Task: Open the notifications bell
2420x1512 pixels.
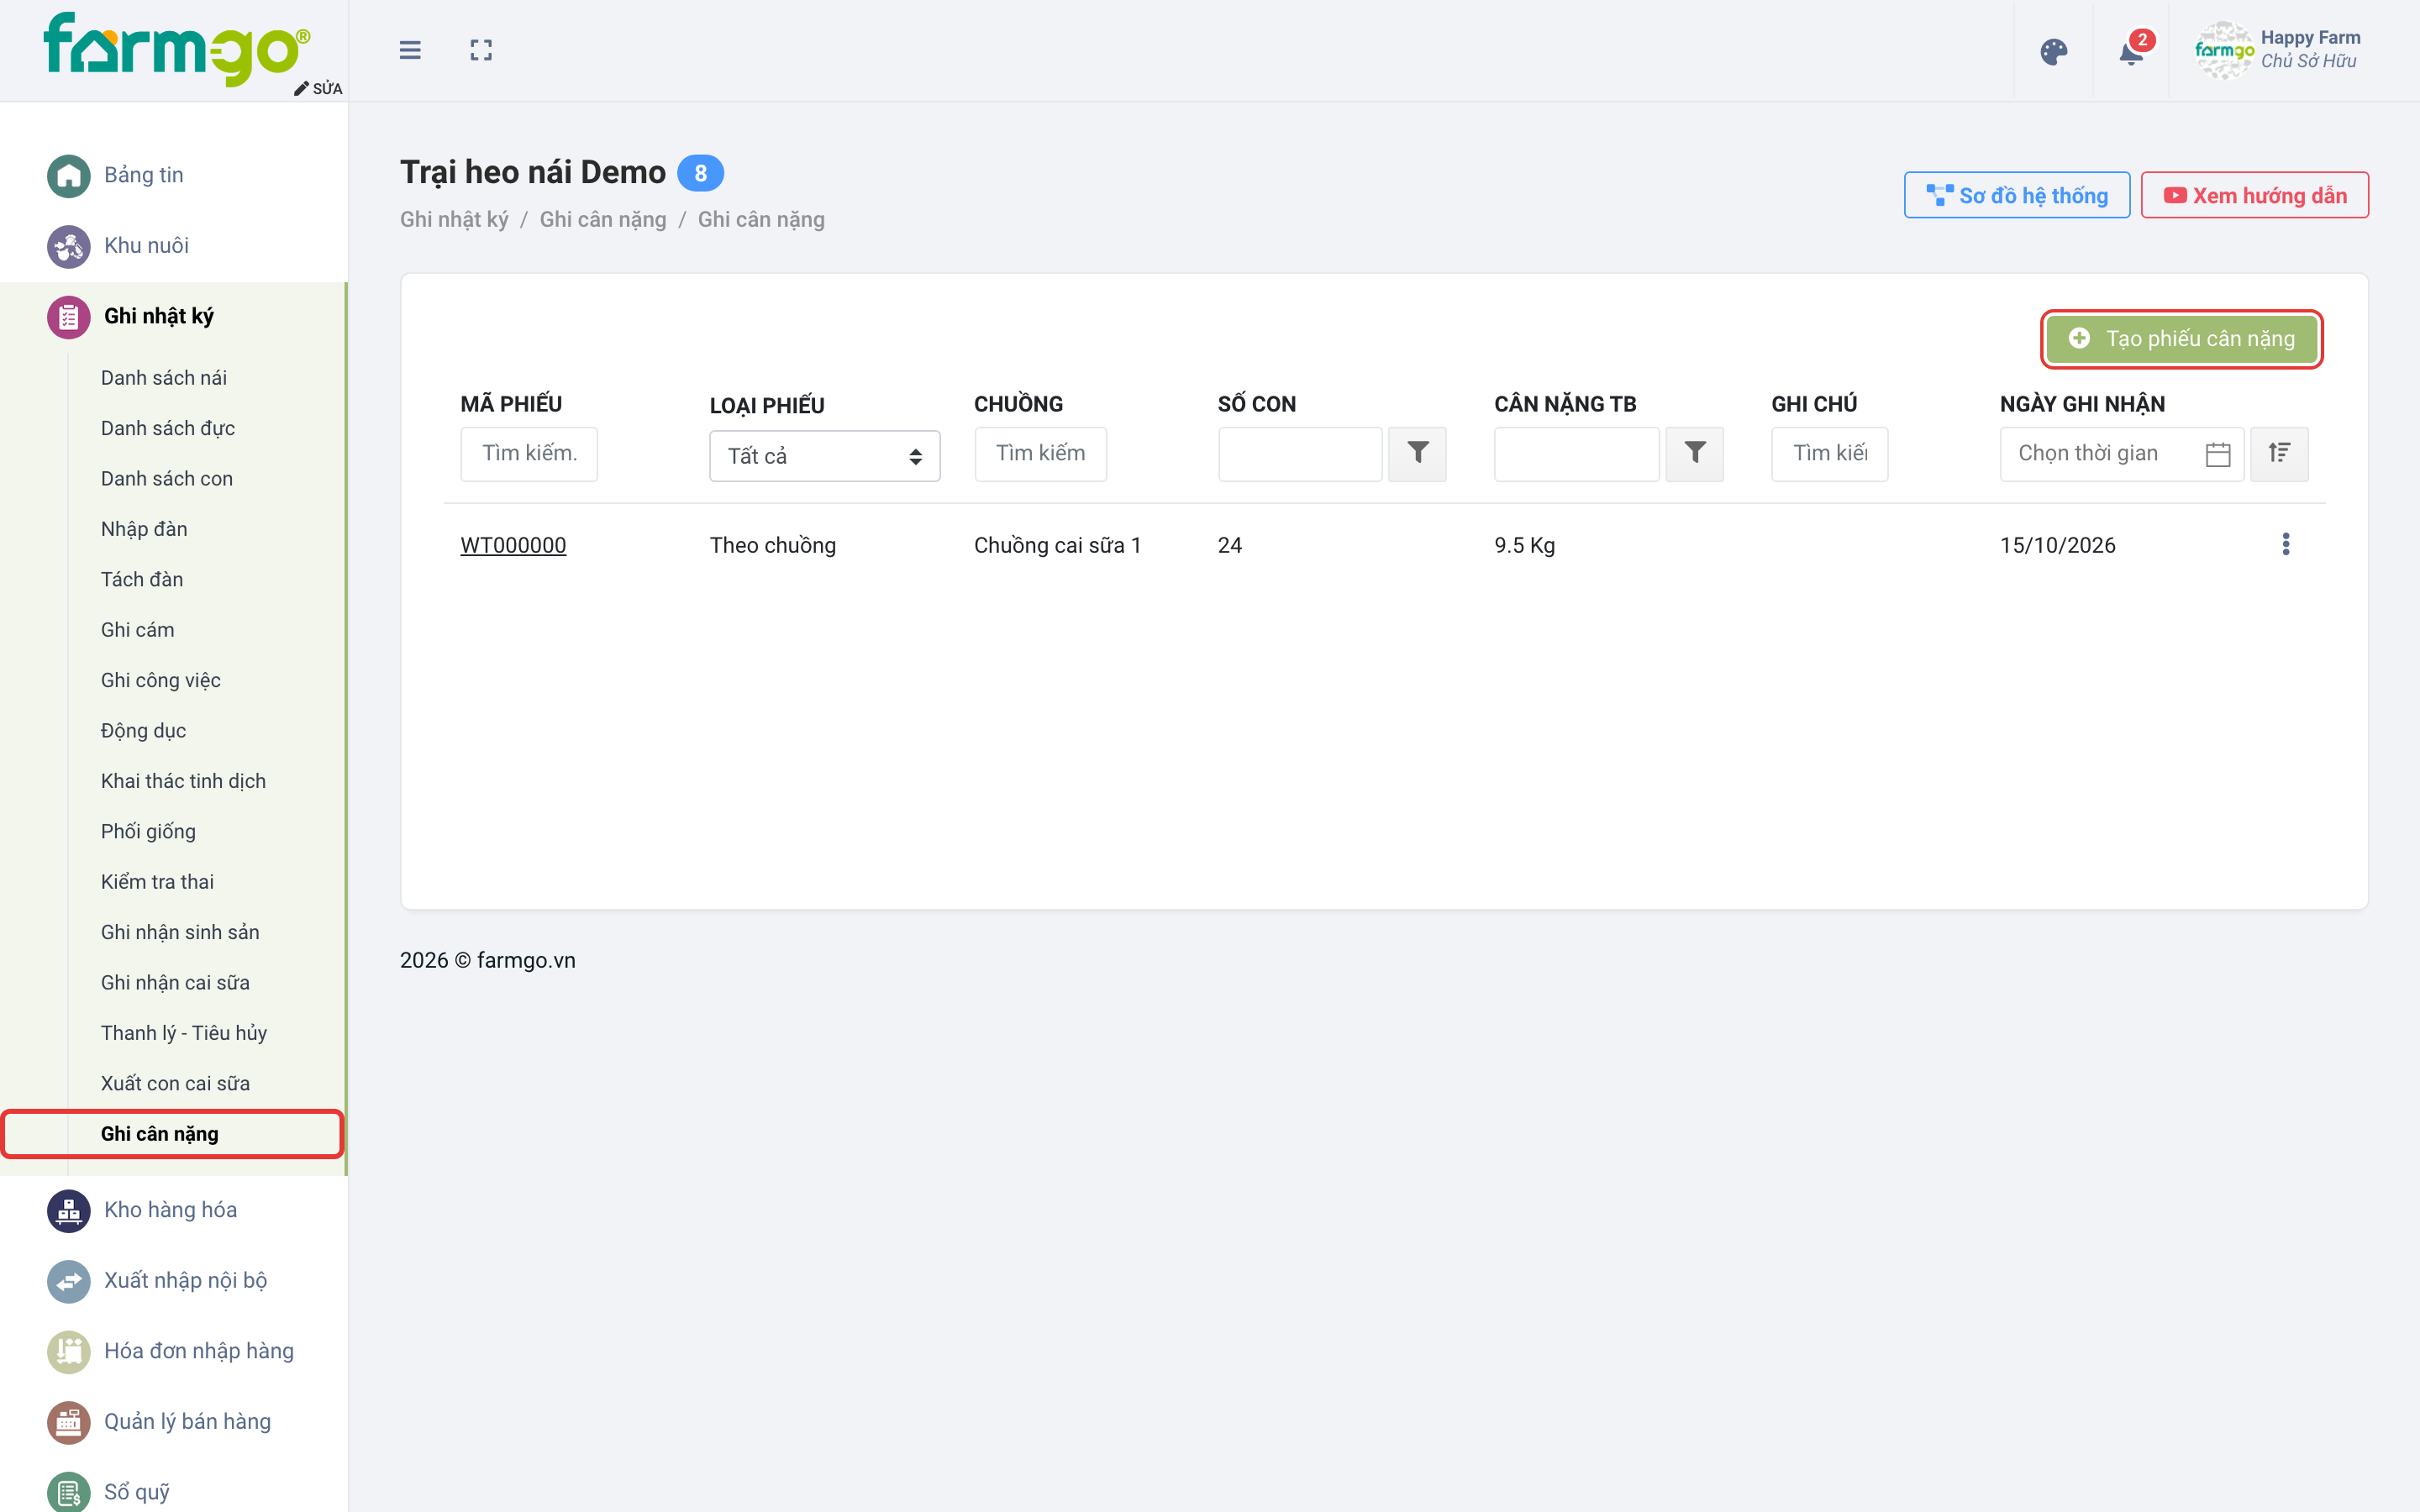Action: [2131, 51]
